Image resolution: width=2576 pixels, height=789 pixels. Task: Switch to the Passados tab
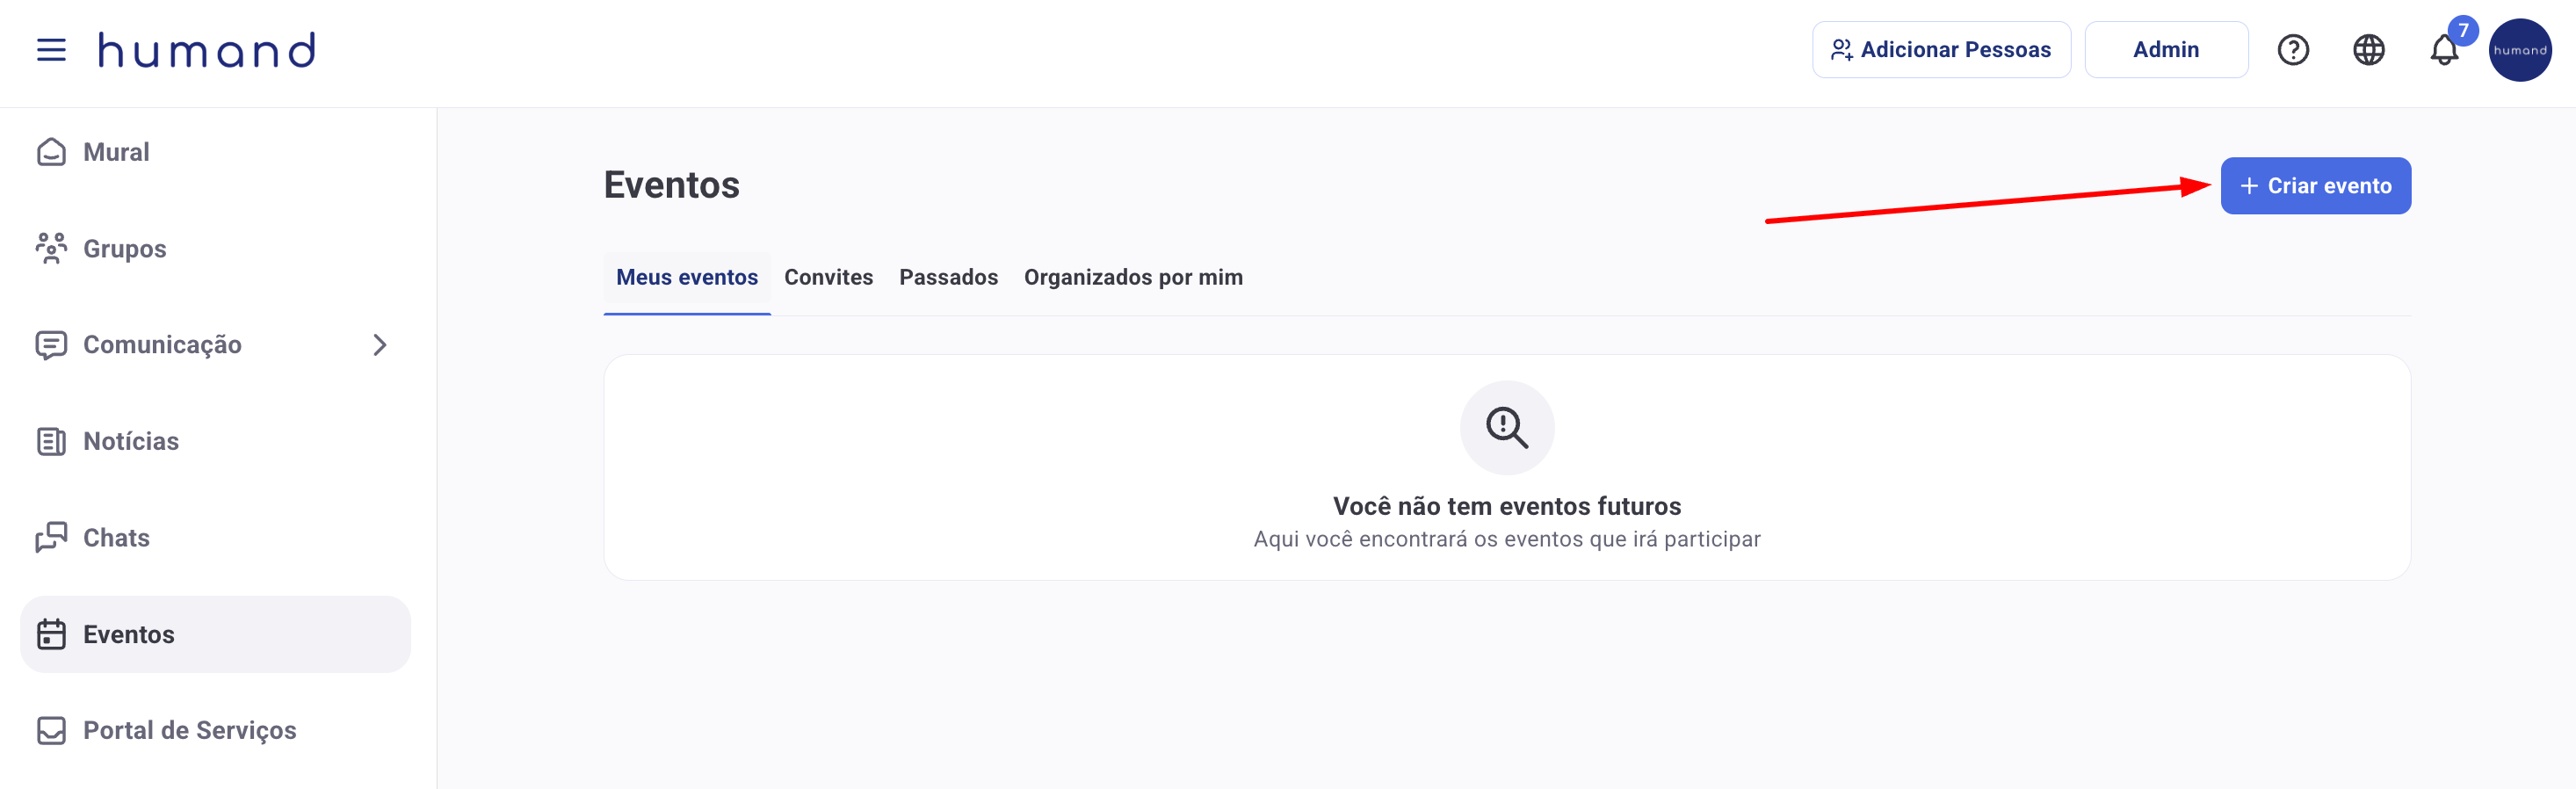(948, 278)
